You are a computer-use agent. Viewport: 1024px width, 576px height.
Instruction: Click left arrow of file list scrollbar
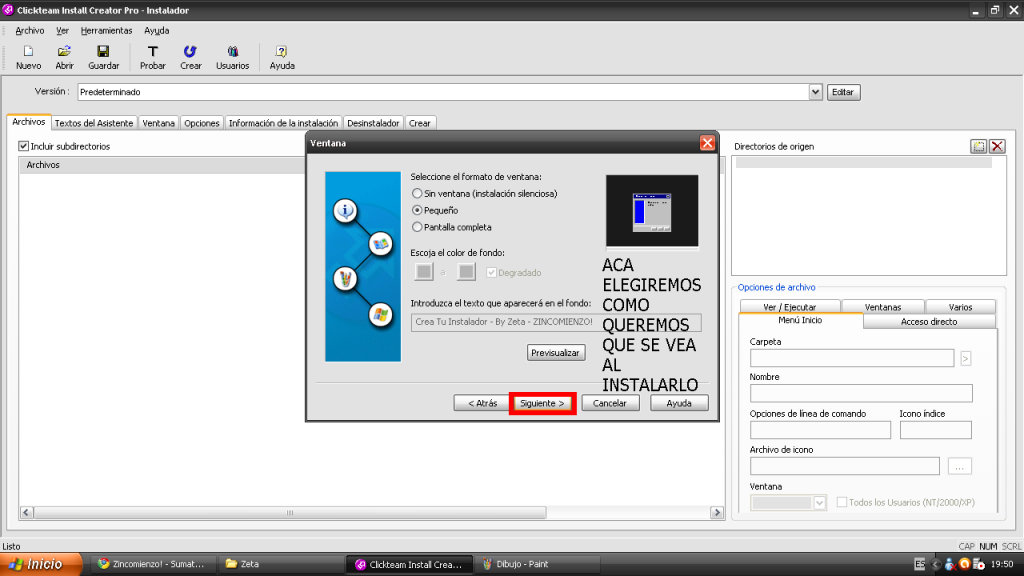click(26, 513)
